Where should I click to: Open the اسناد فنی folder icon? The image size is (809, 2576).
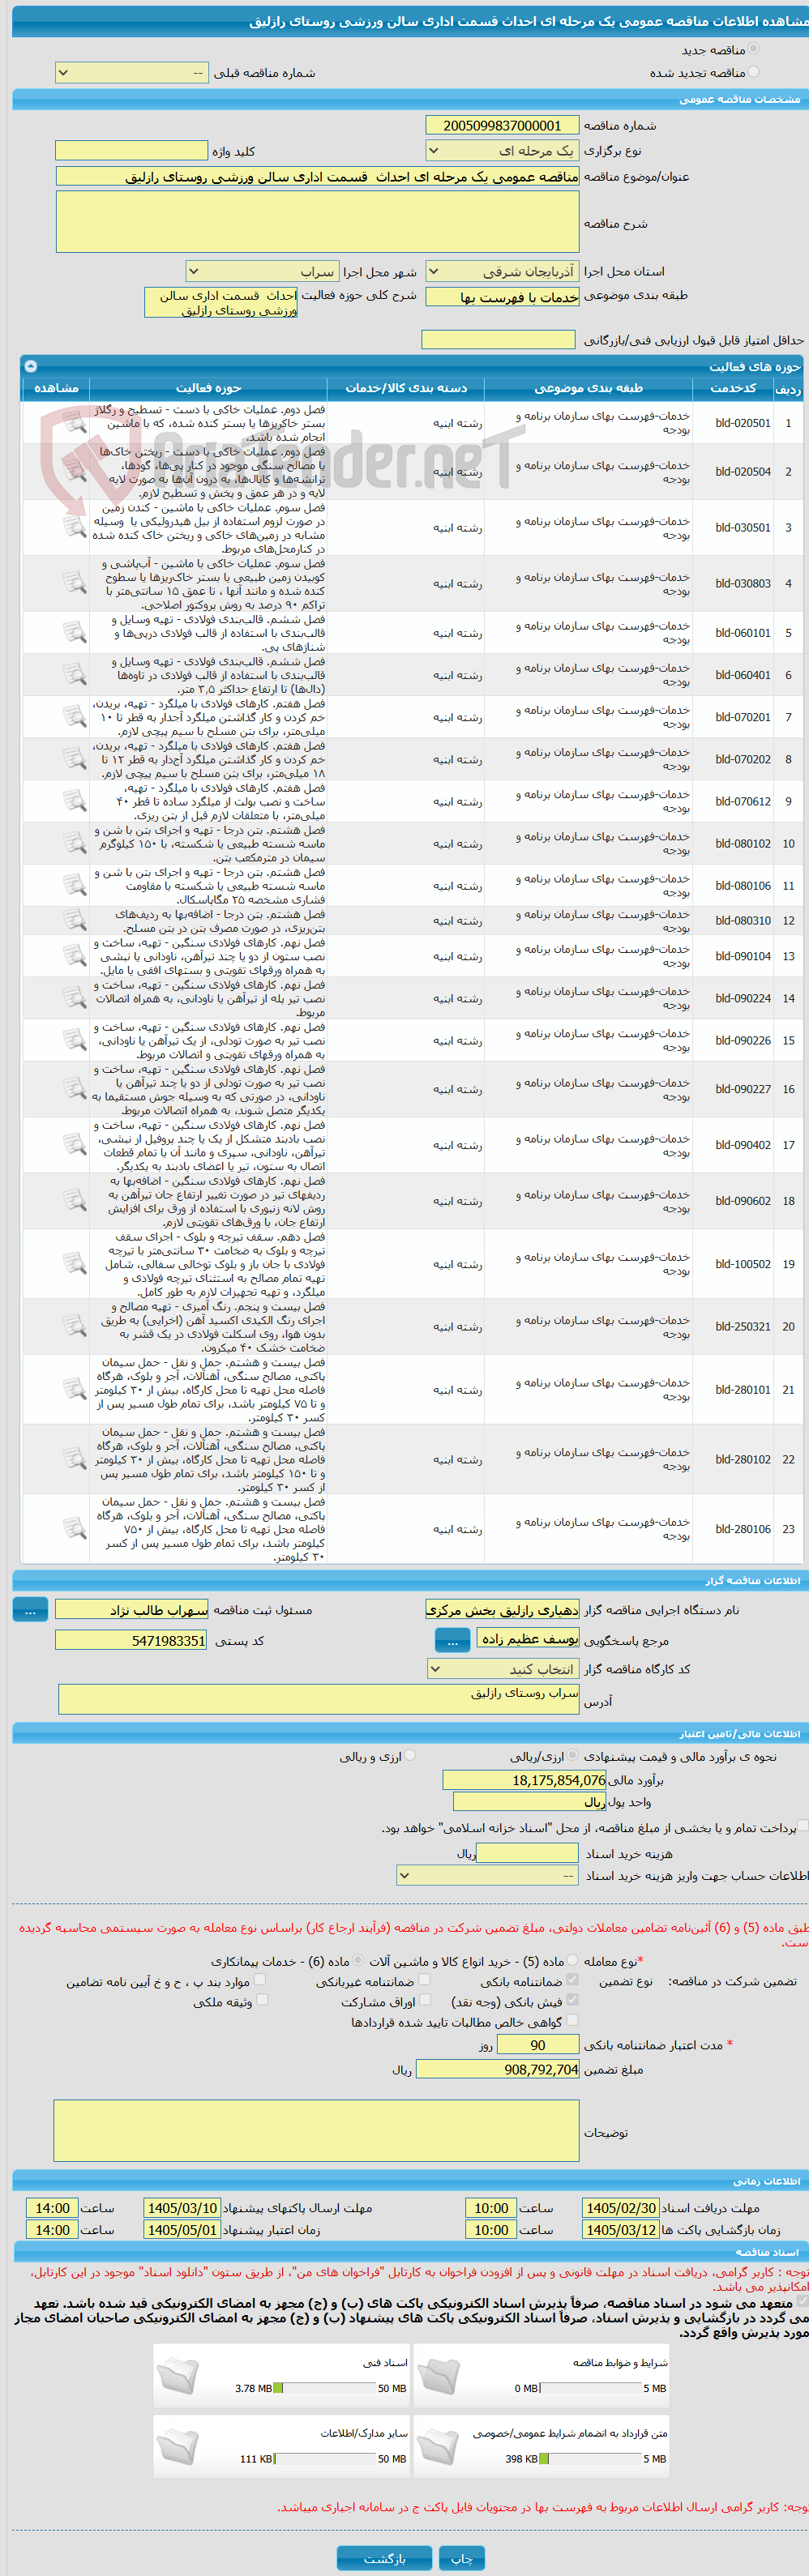point(178,2377)
